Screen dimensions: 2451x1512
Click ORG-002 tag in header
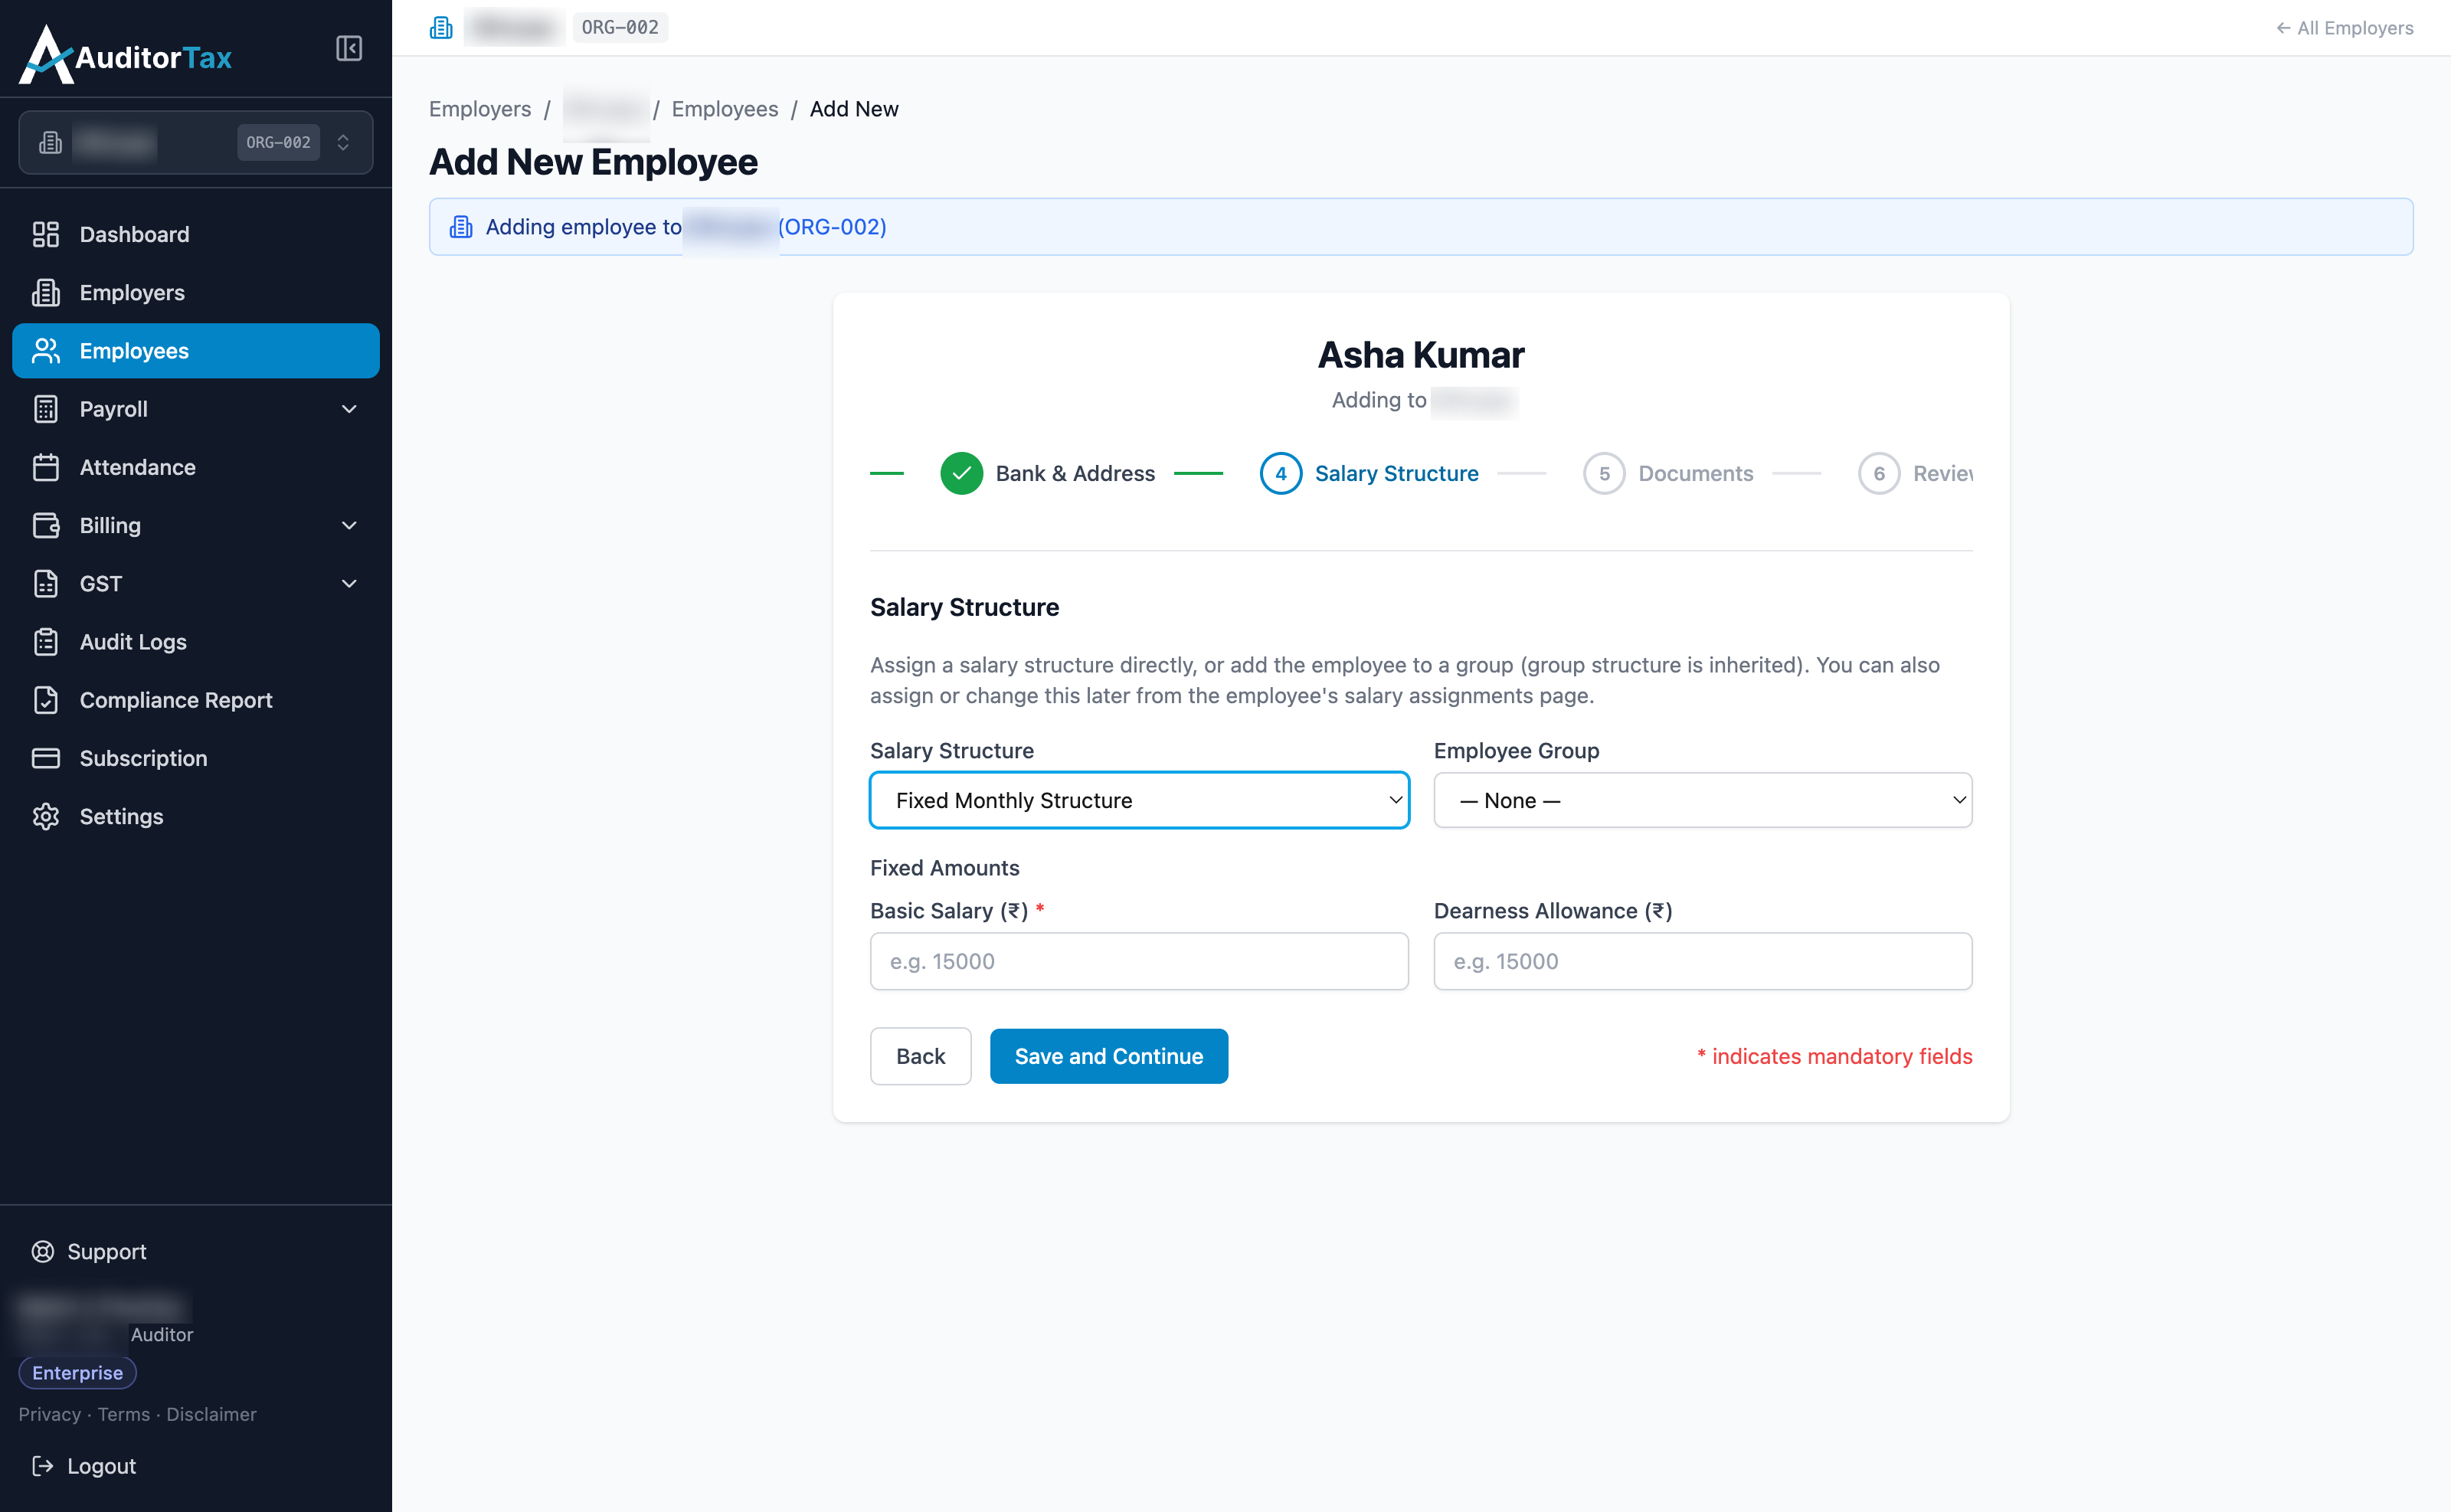point(620,27)
